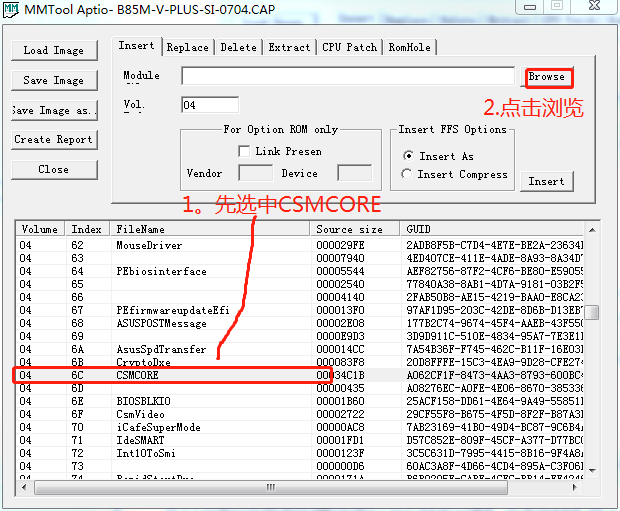Click the Save Image as button
Image resolution: width=620 pixels, height=511 pixels.
tap(54, 110)
